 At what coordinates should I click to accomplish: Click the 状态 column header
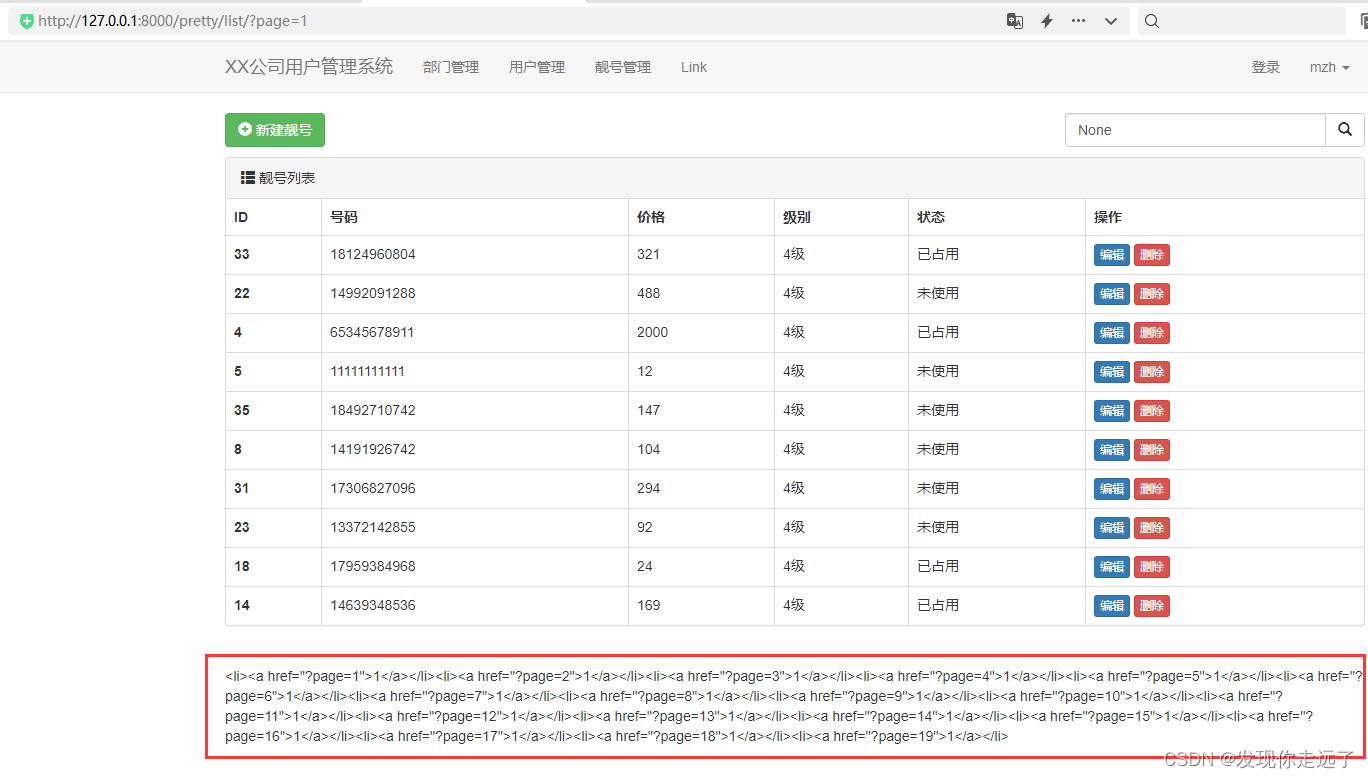931,217
